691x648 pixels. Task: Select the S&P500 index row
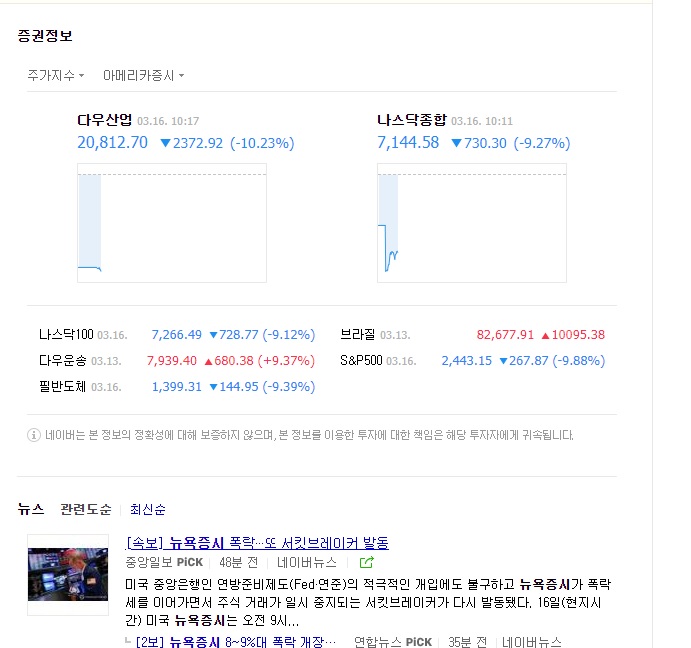tap(472, 361)
